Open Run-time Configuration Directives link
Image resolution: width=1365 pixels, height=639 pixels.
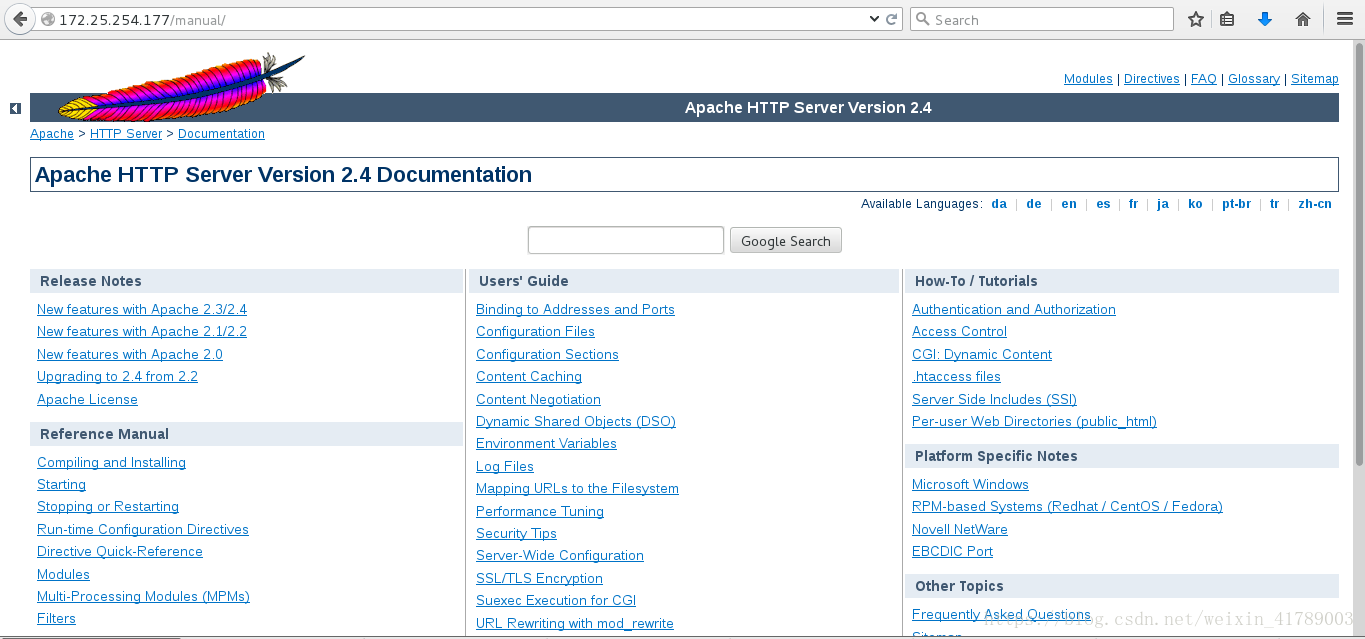click(x=143, y=530)
